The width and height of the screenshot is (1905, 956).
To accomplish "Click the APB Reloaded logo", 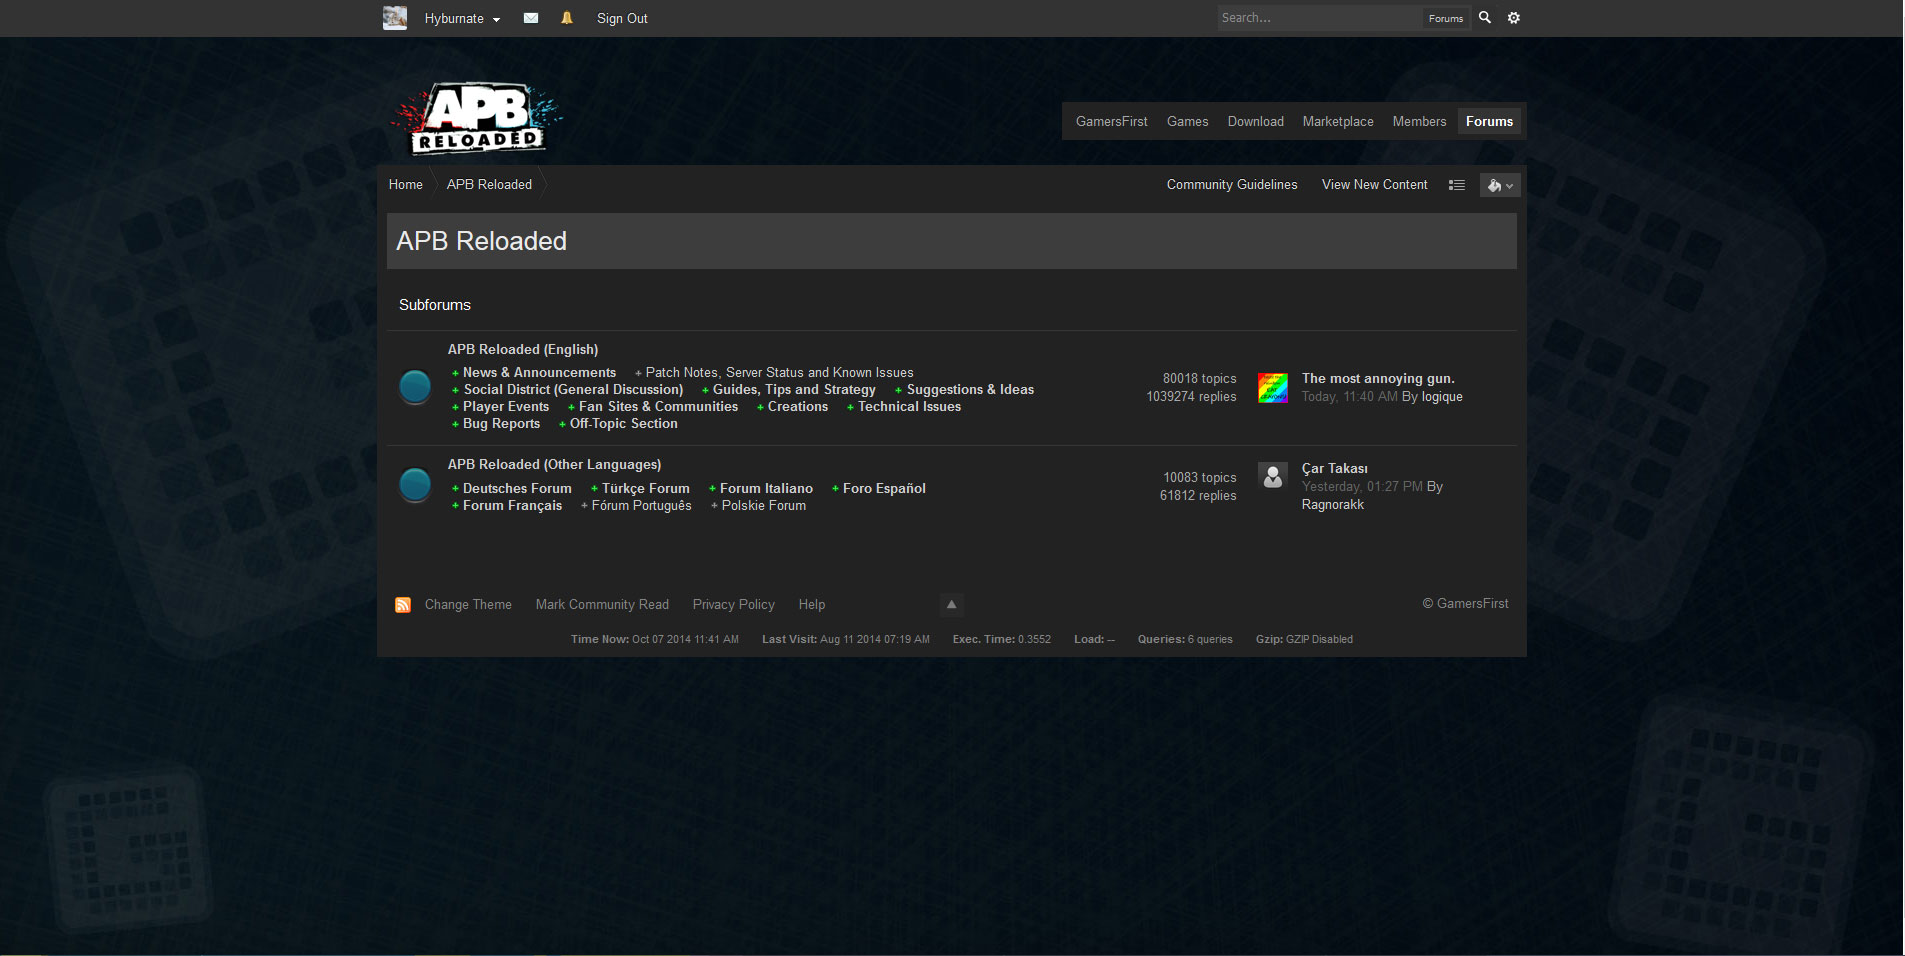I will (476, 118).
